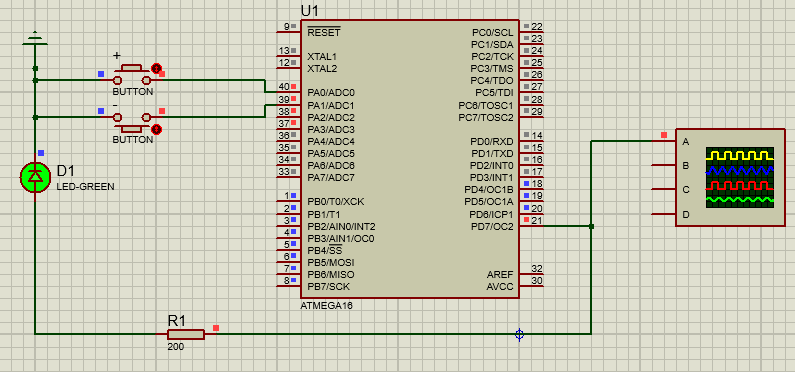The image size is (795, 372).
Task: Click the D1 reference label
Action: click(65, 170)
